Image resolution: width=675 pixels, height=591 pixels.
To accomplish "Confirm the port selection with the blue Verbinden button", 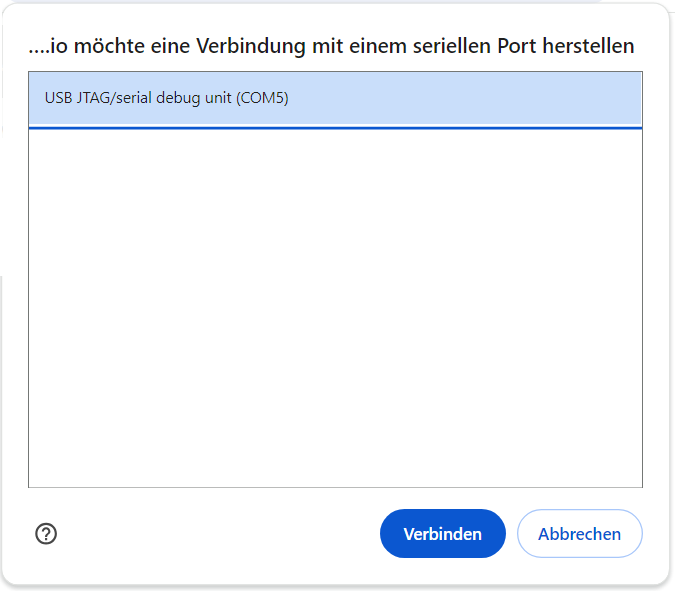I will click(443, 534).
